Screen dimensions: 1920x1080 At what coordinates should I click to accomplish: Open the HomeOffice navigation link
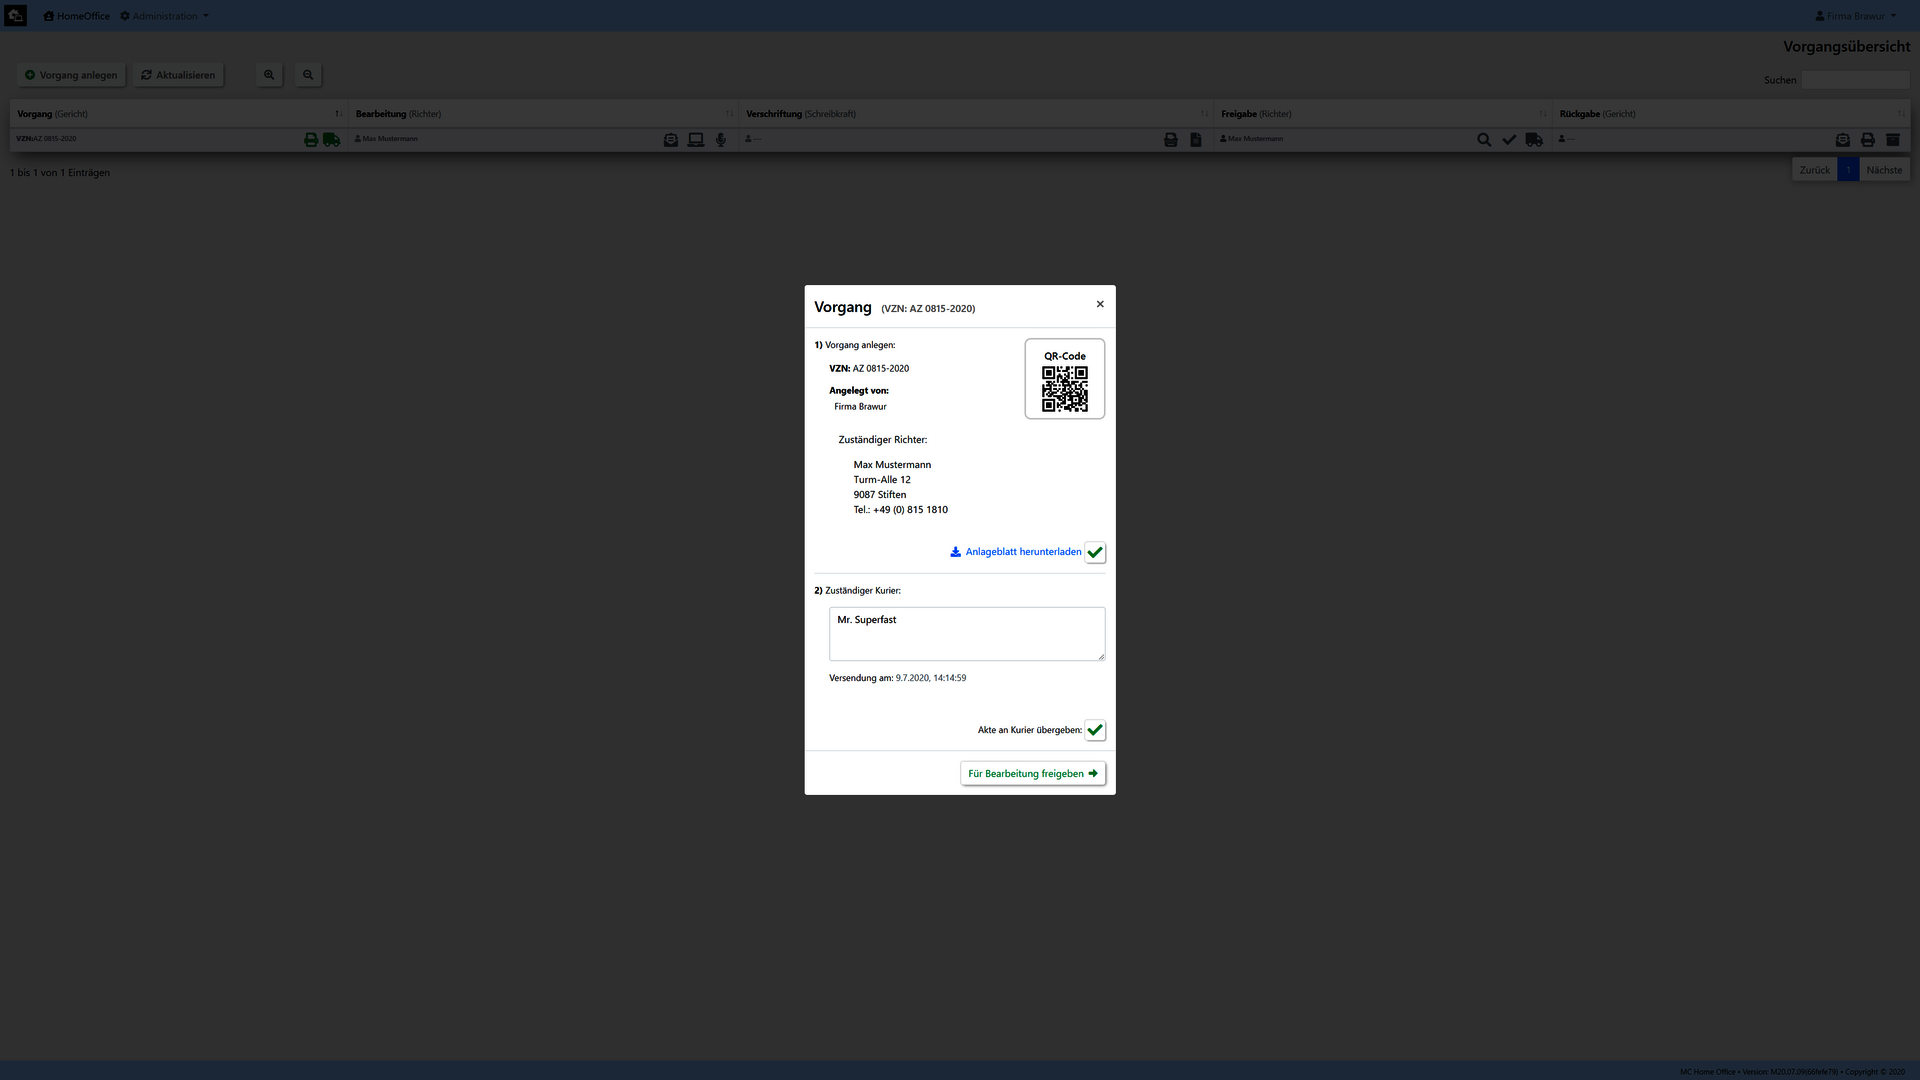[x=77, y=16]
